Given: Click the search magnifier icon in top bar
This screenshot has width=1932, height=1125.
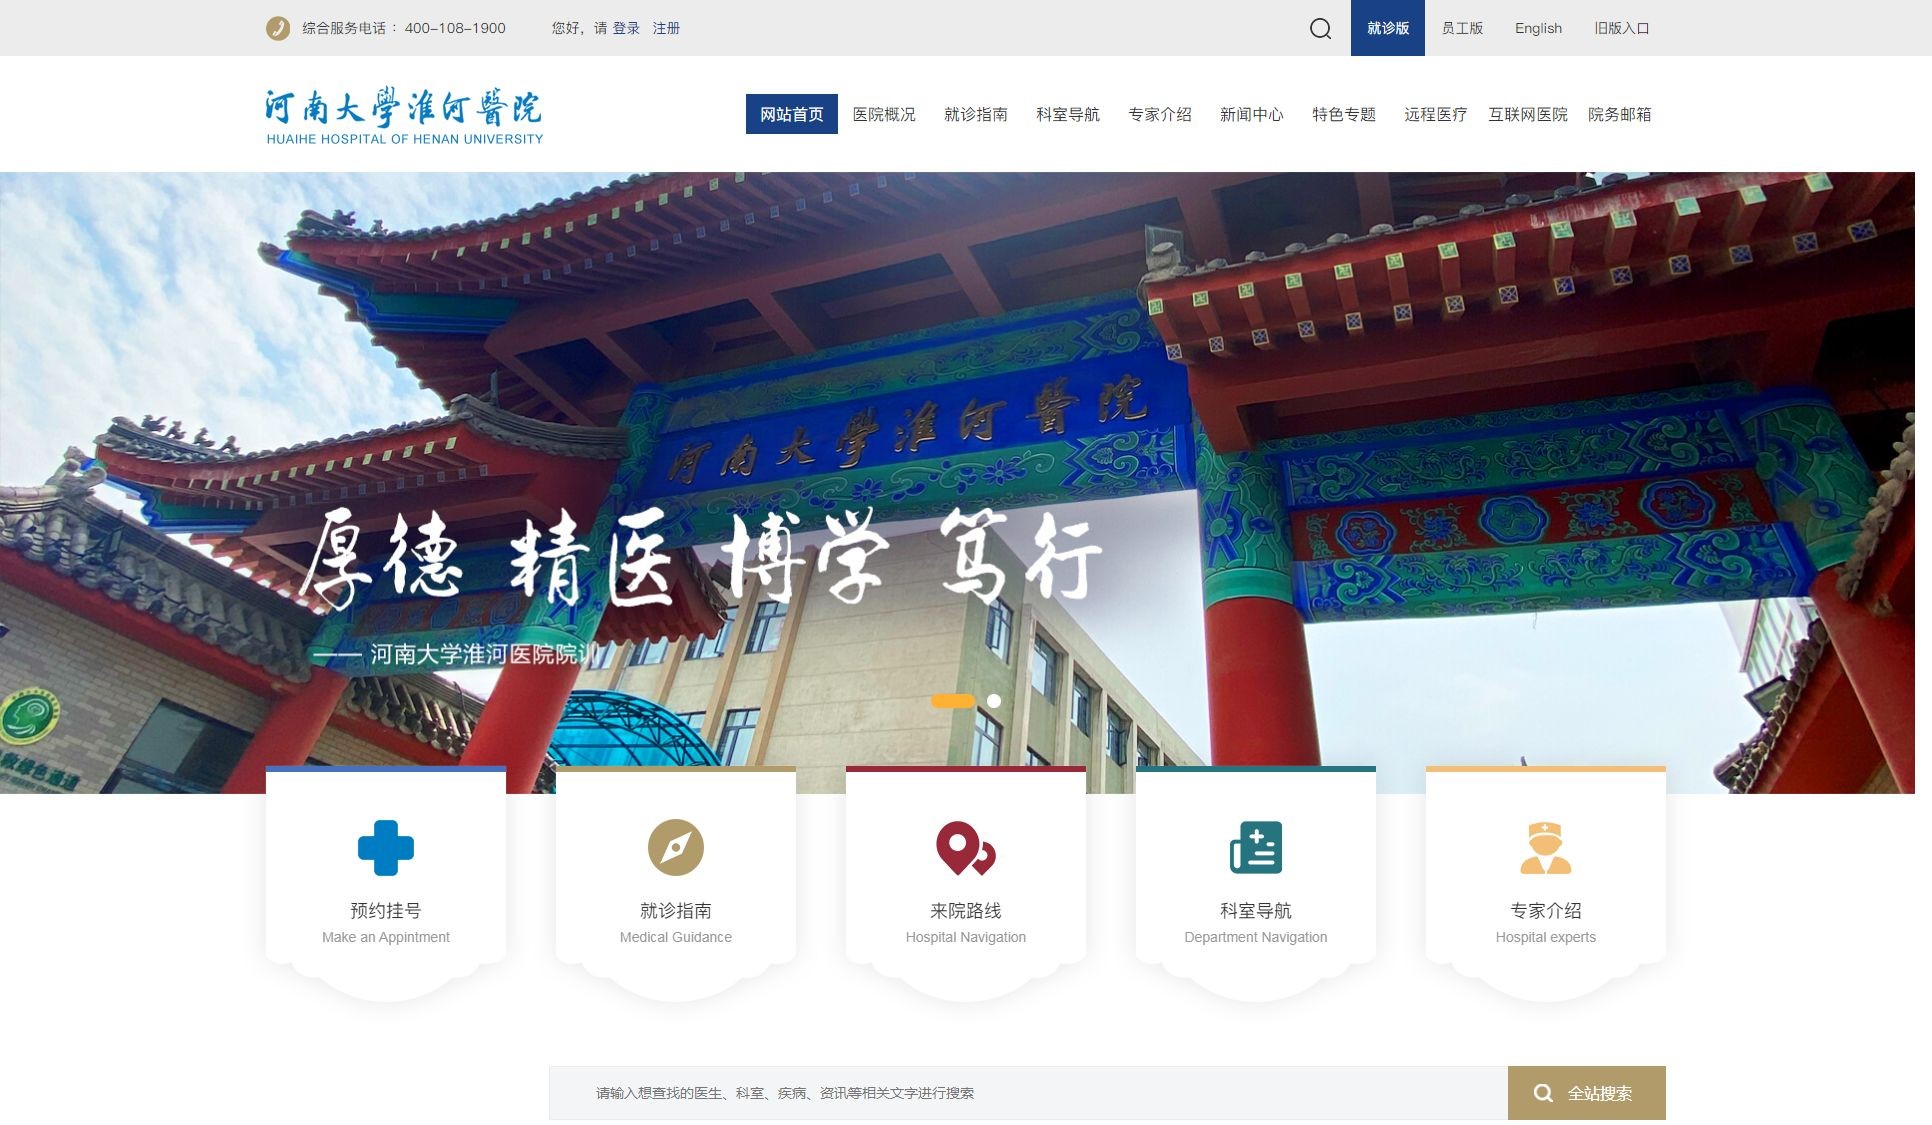Looking at the screenshot, I should [1320, 28].
